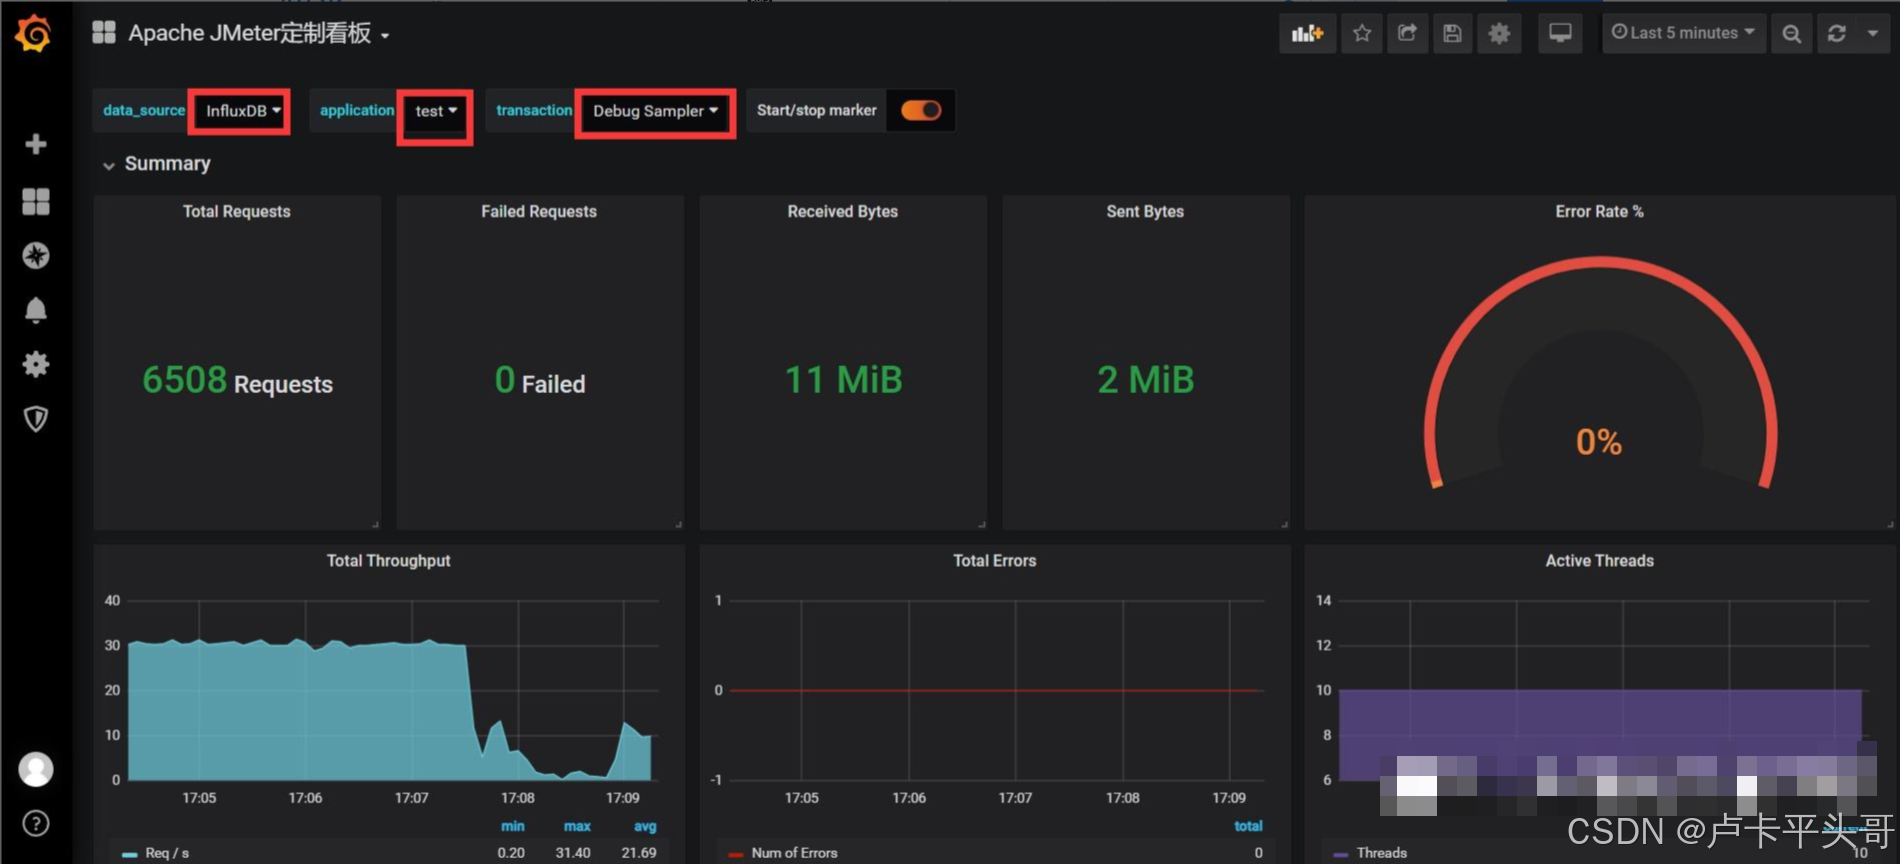Click the data_source variable label

[143, 110]
